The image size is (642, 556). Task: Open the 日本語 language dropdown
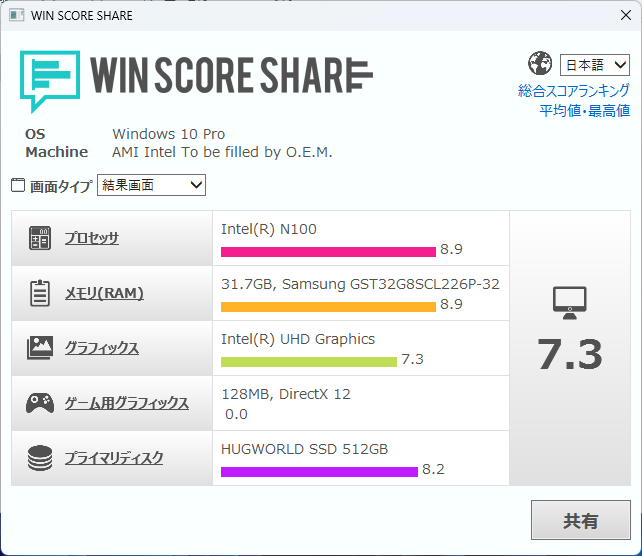[595, 65]
